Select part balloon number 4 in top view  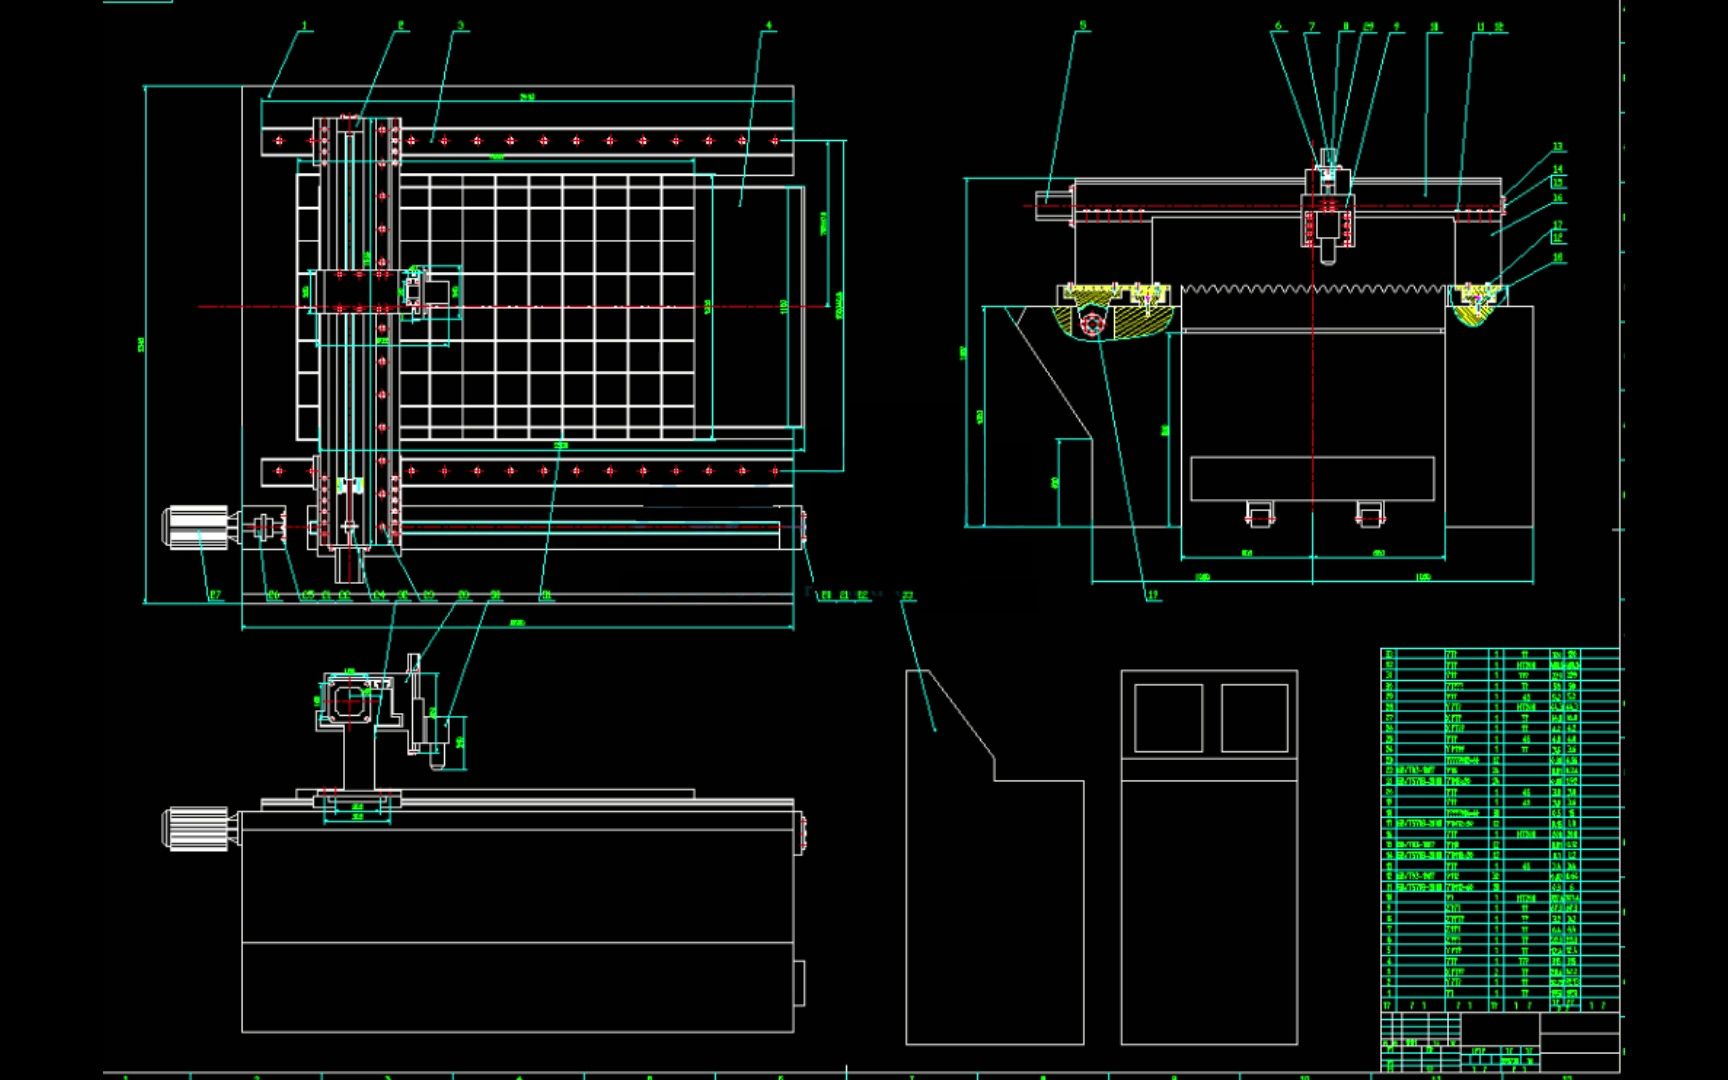(x=769, y=27)
